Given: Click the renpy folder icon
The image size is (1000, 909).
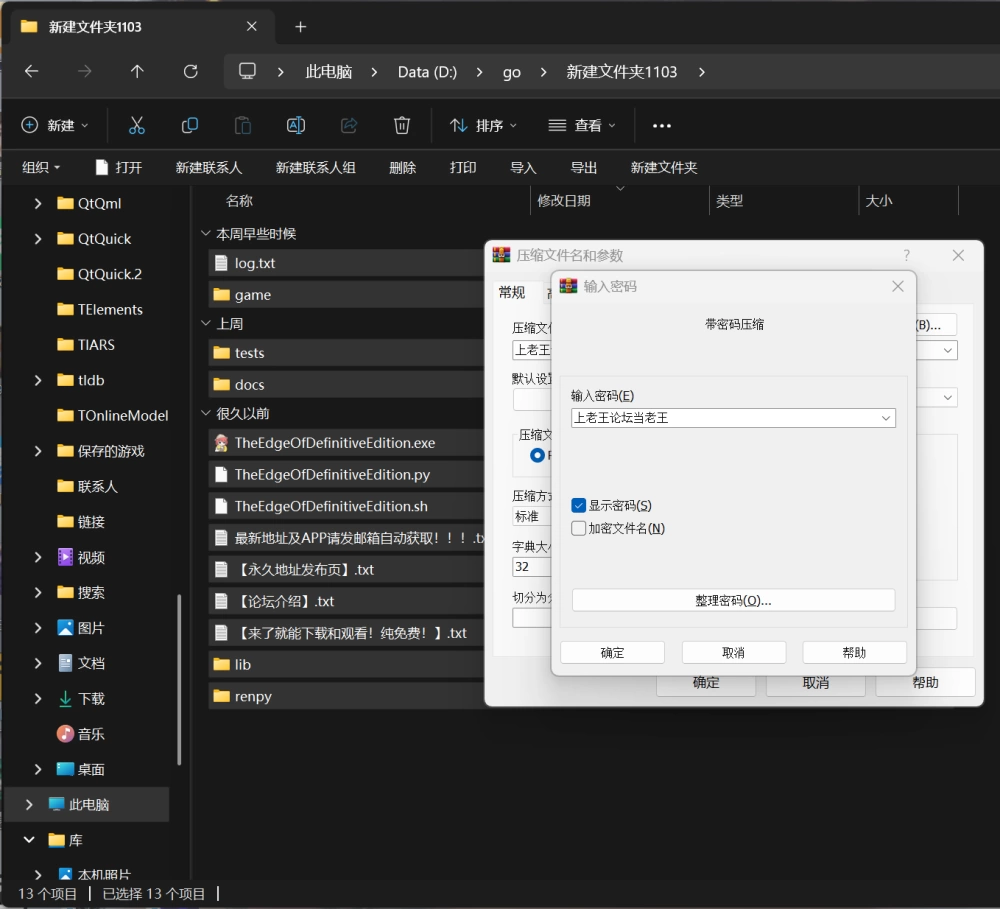Looking at the screenshot, I should tap(221, 696).
